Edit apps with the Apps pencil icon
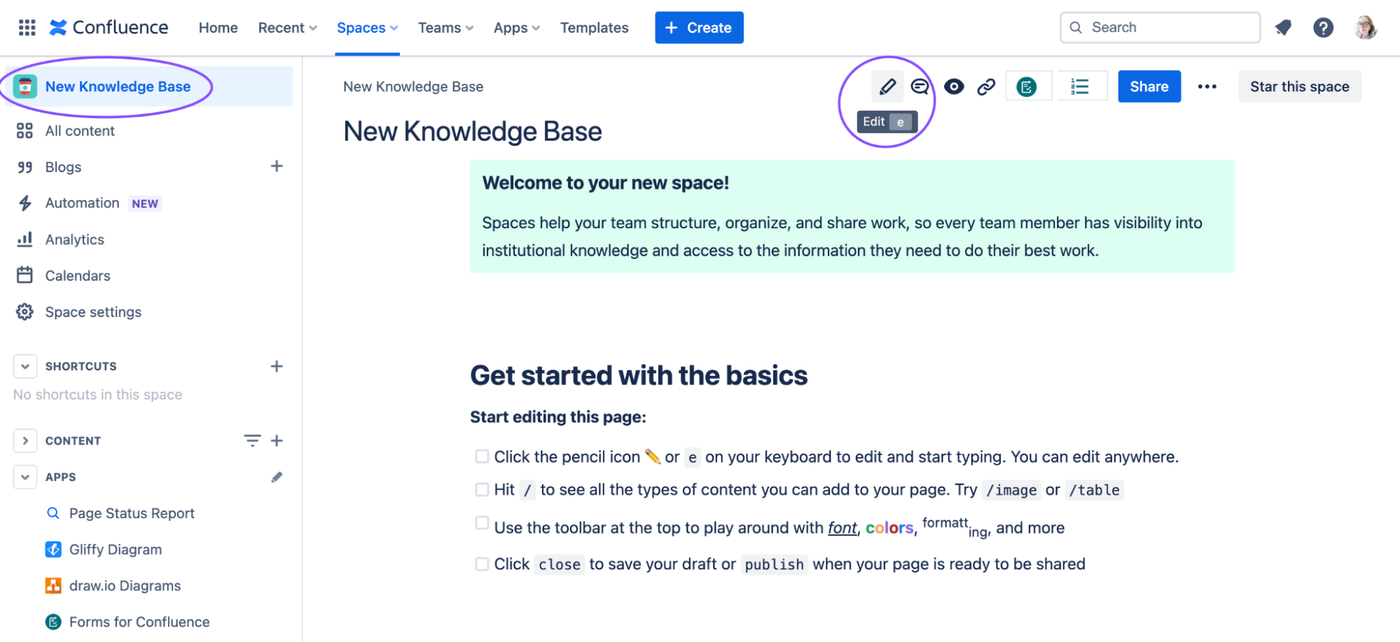This screenshot has width=1400, height=642. pos(277,477)
